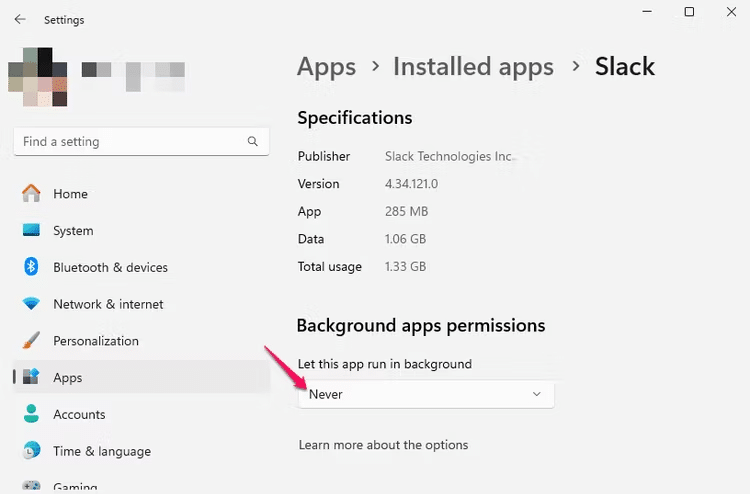Click the Apps breadcrumb link
Screen dimensions: 750x494
click(326, 67)
